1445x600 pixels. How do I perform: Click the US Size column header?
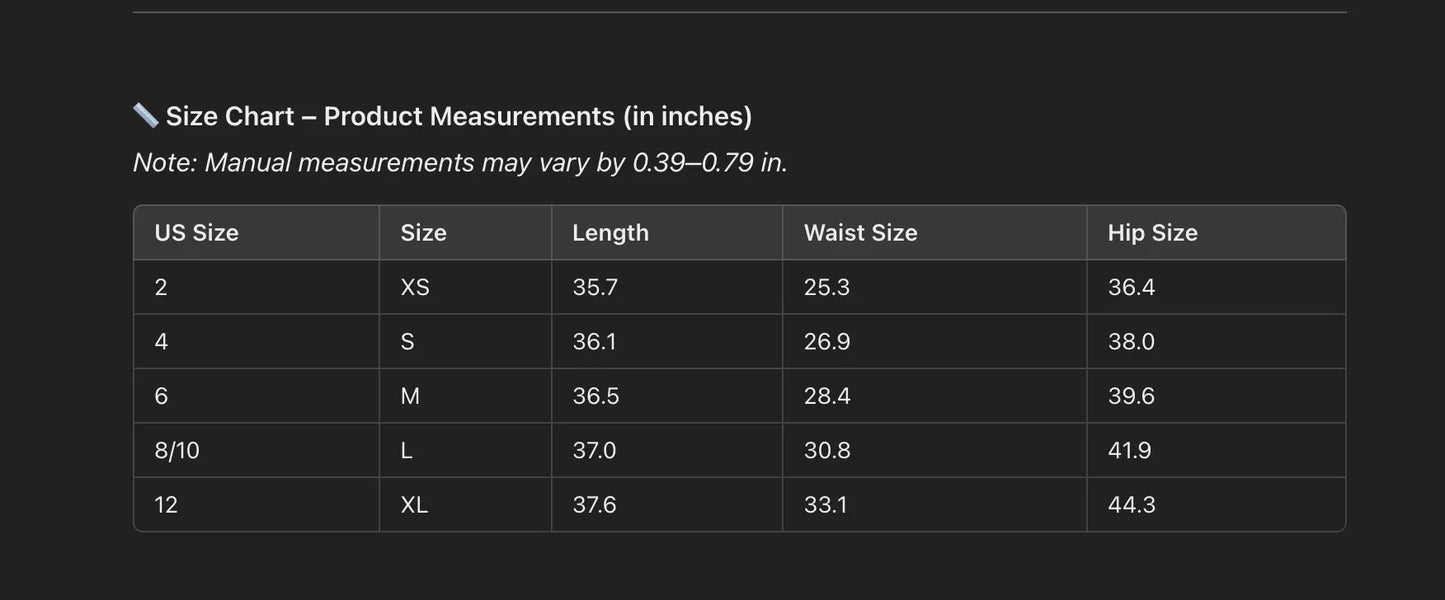[197, 233]
